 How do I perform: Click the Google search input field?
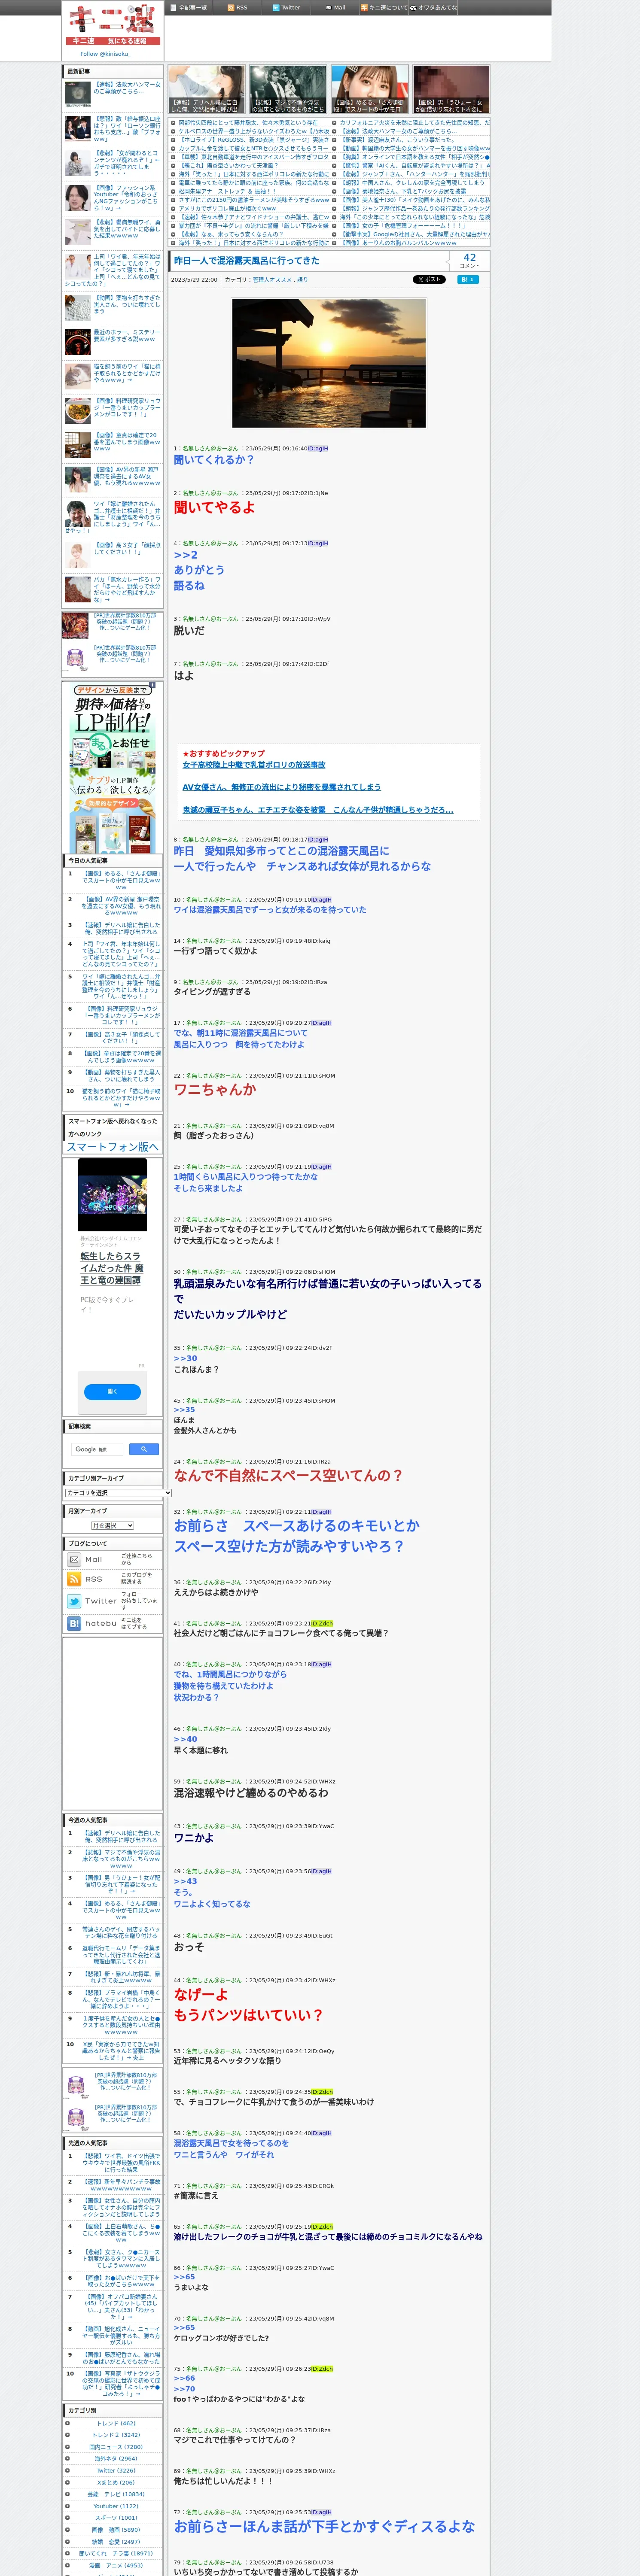click(98, 1448)
